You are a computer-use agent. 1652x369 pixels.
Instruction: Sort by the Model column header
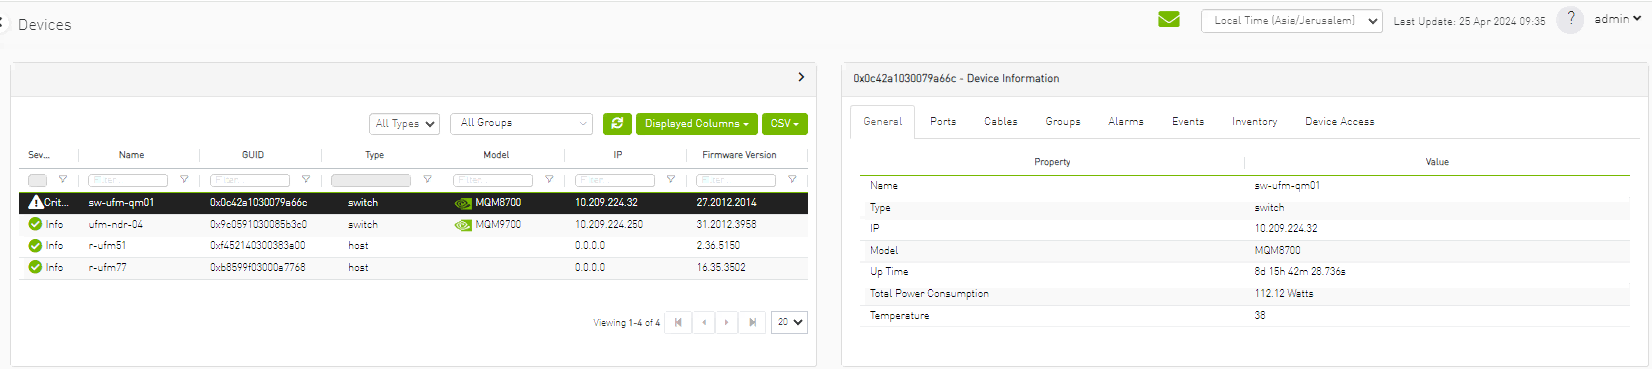click(x=496, y=155)
